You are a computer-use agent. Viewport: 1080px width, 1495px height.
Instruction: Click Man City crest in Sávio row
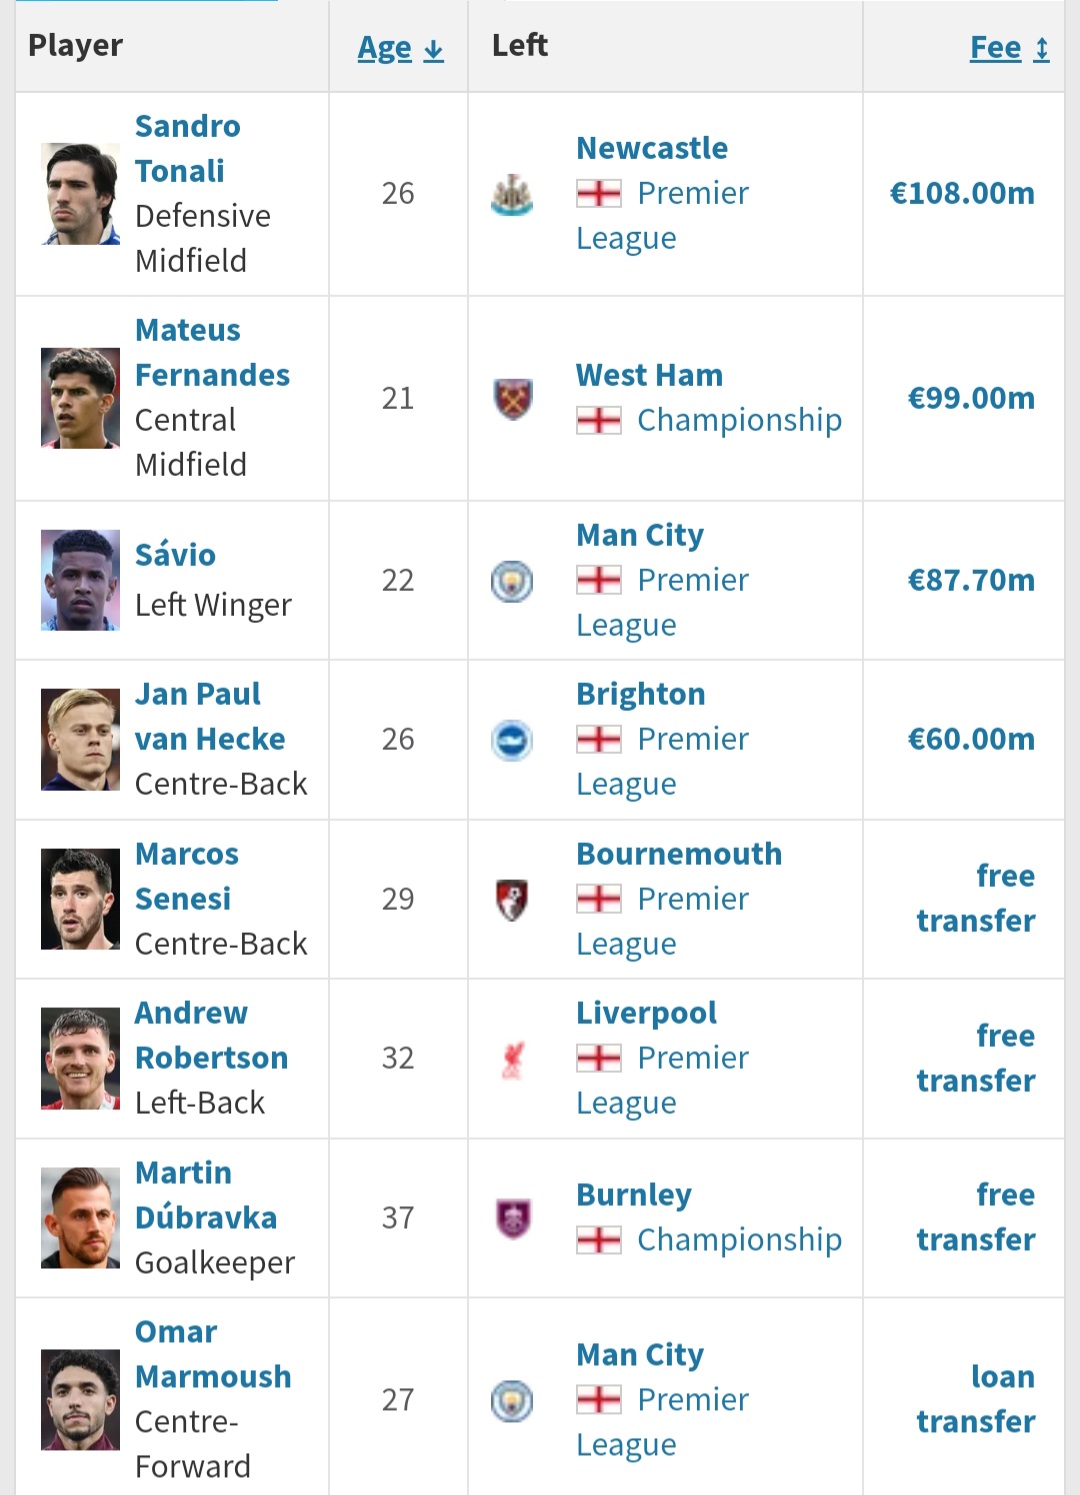(x=512, y=581)
